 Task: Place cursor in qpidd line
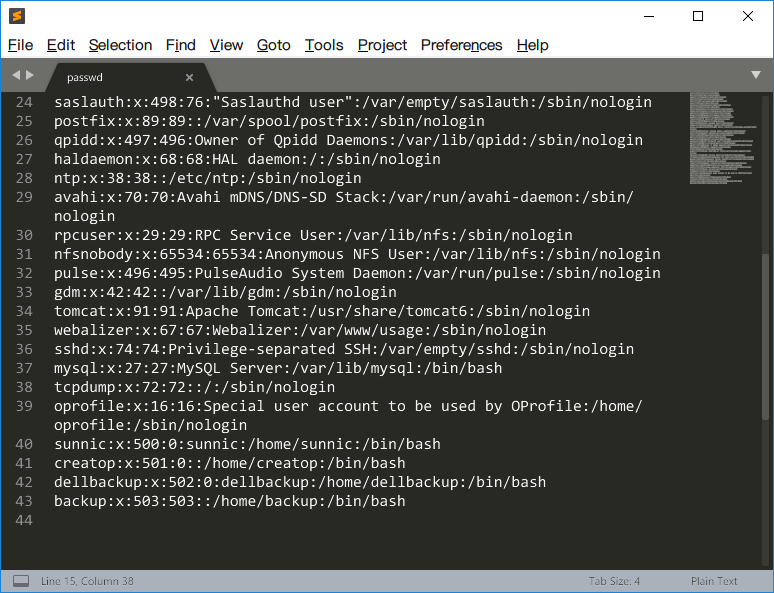tap(348, 140)
